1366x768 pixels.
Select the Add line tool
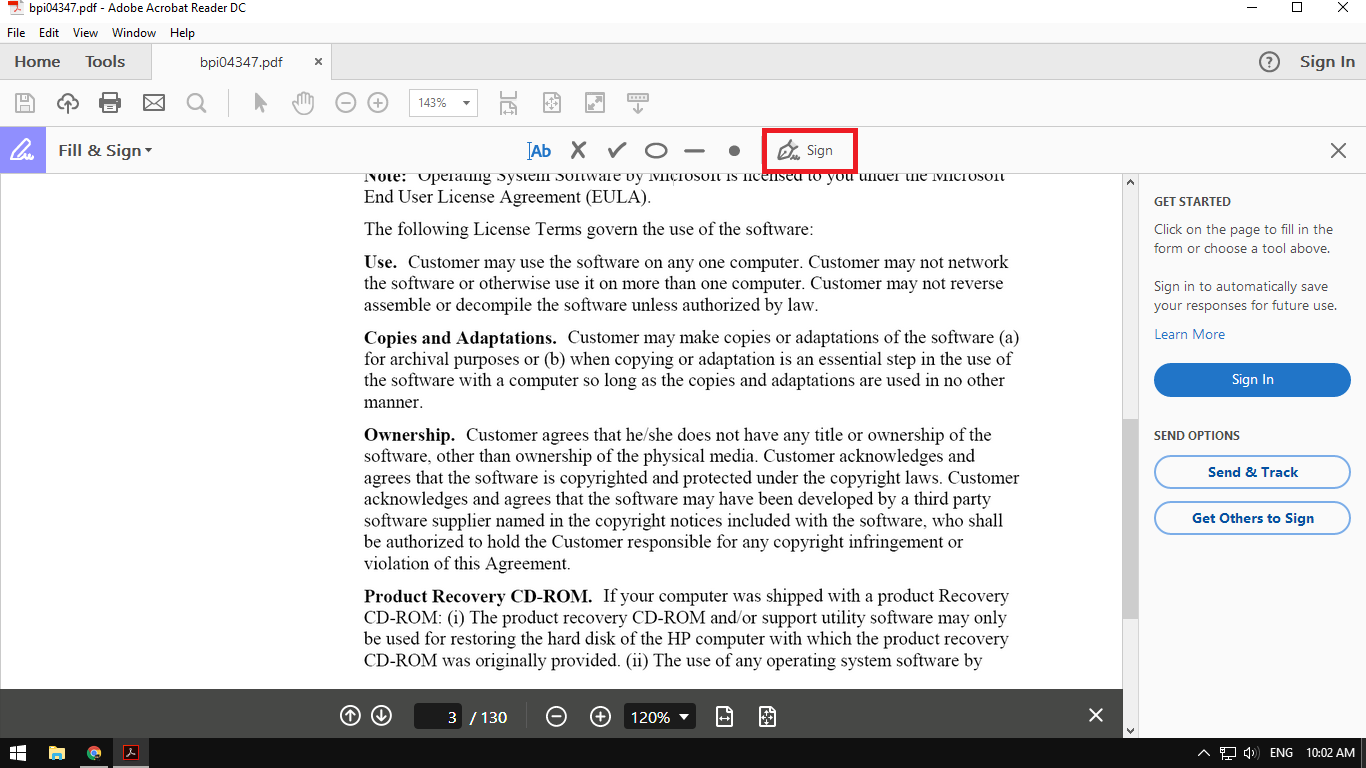pyautogui.click(x=695, y=151)
